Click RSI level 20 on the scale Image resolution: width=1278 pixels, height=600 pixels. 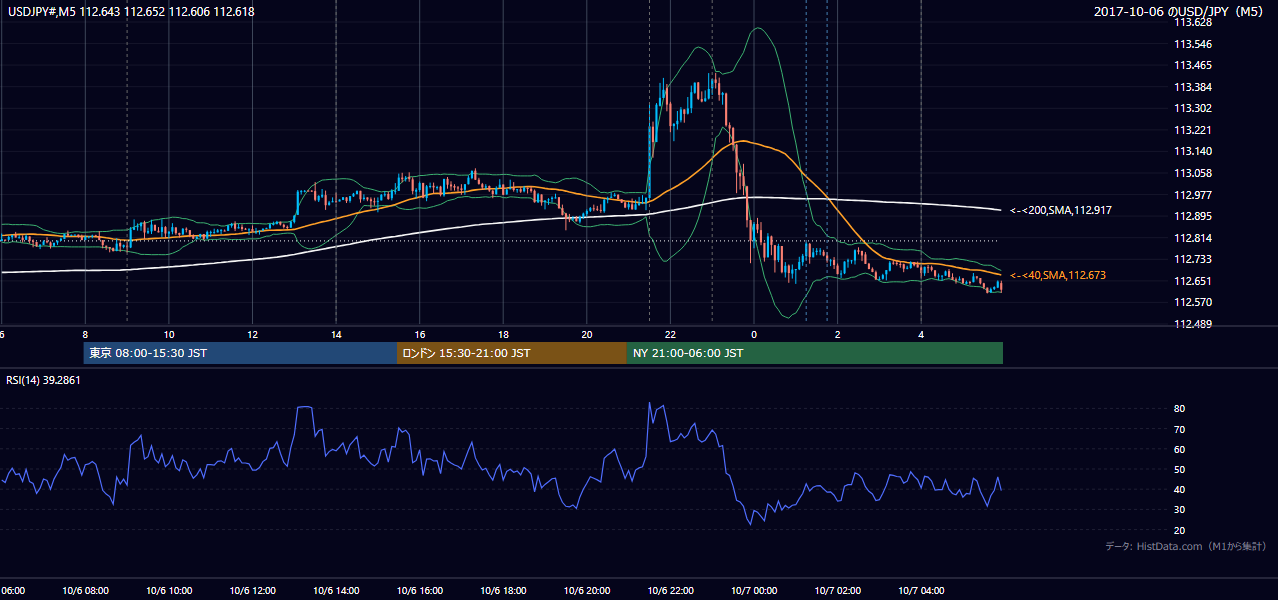[1180, 530]
